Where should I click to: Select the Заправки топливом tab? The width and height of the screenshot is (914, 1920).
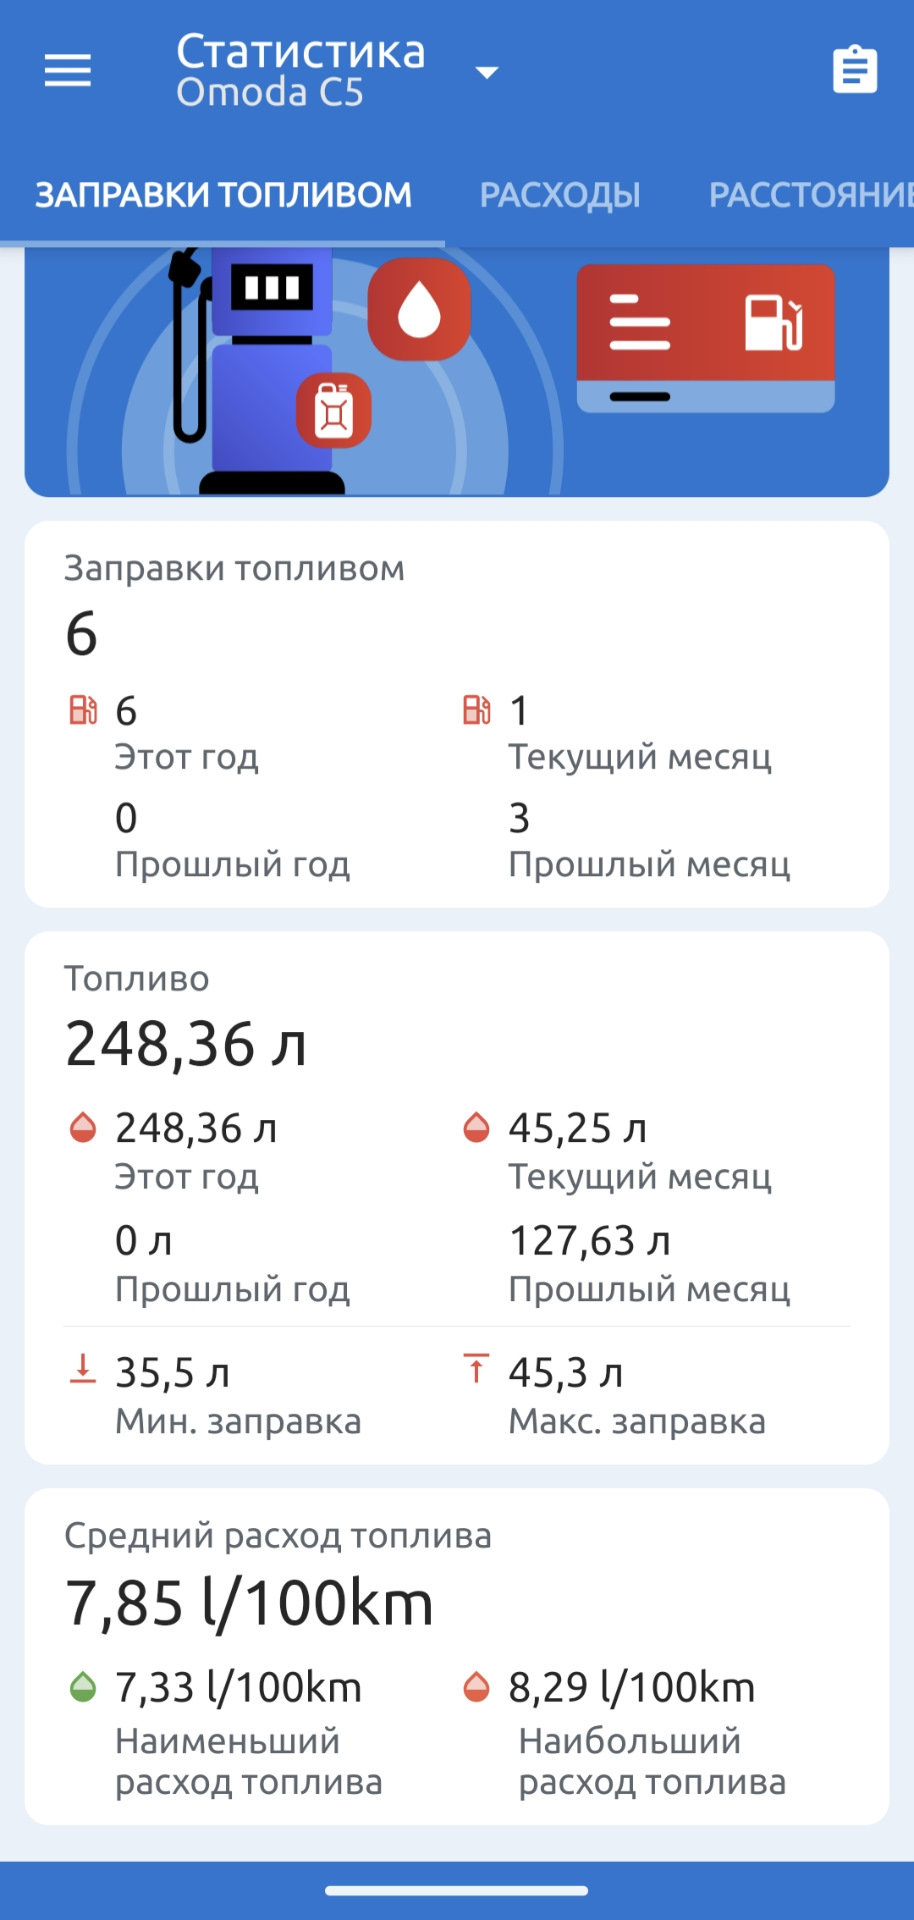[223, 195]
